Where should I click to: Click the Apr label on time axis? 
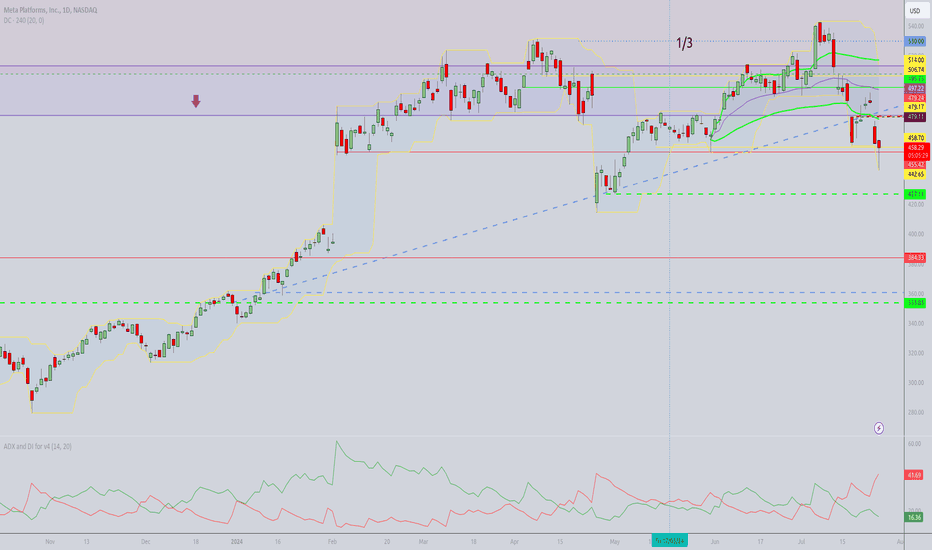[514, 542]
